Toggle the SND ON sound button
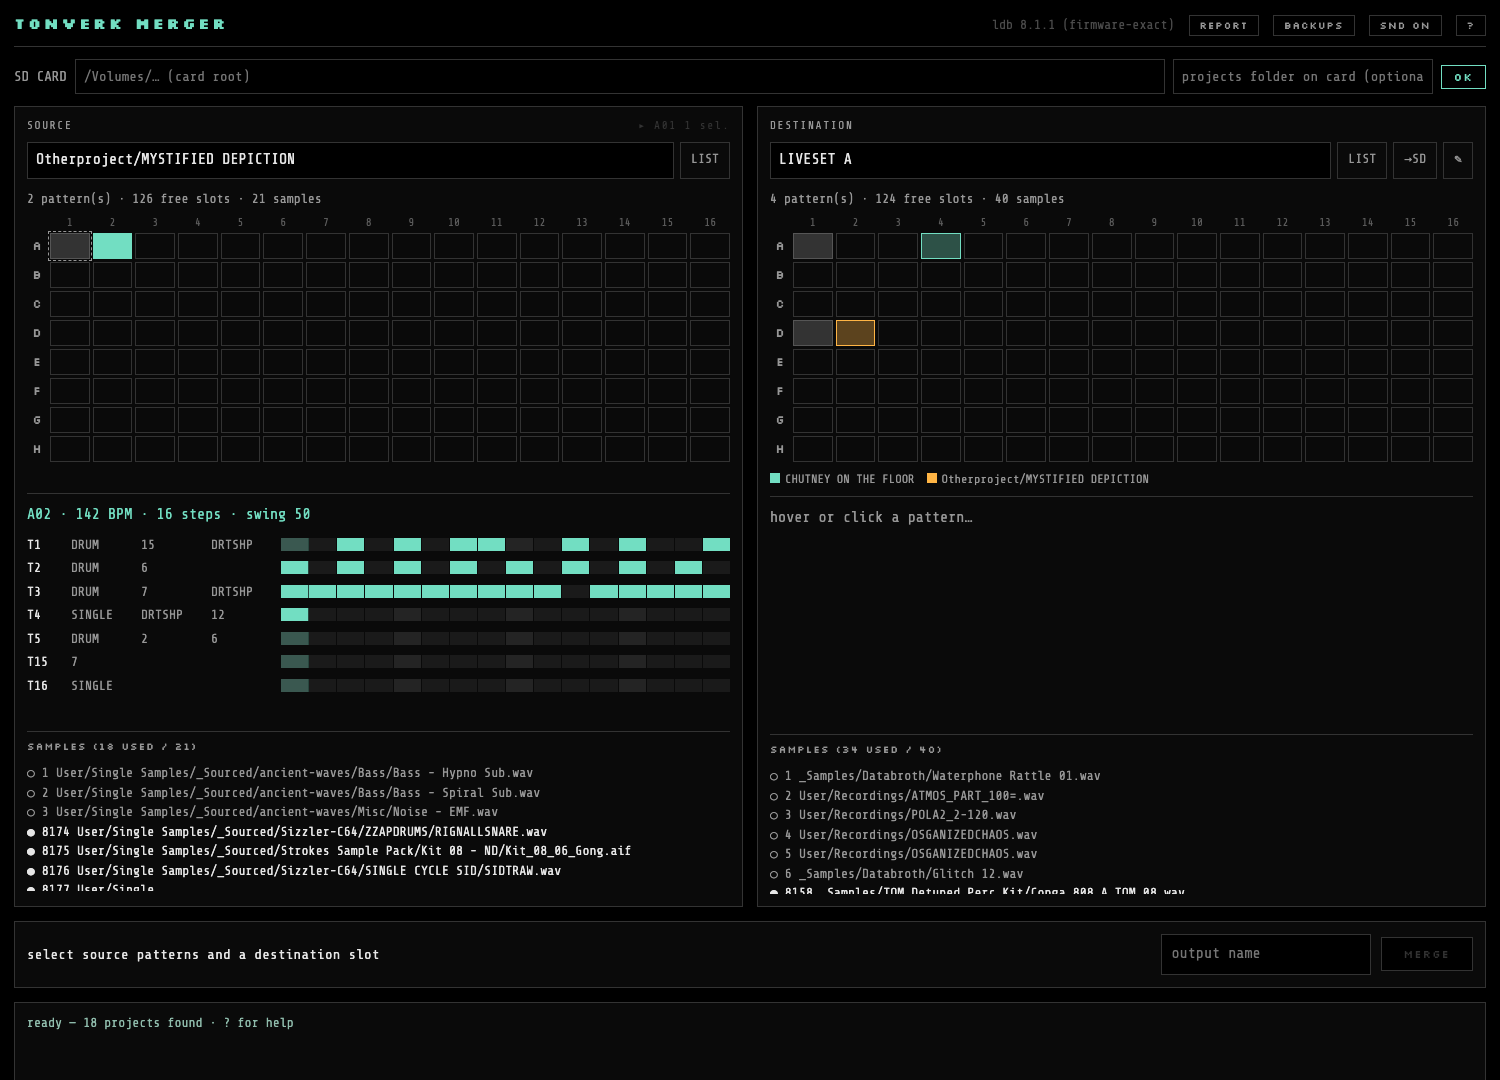Viewport: 1500px width, 1080px height. pyautogui.click(x=1405, y=26)
